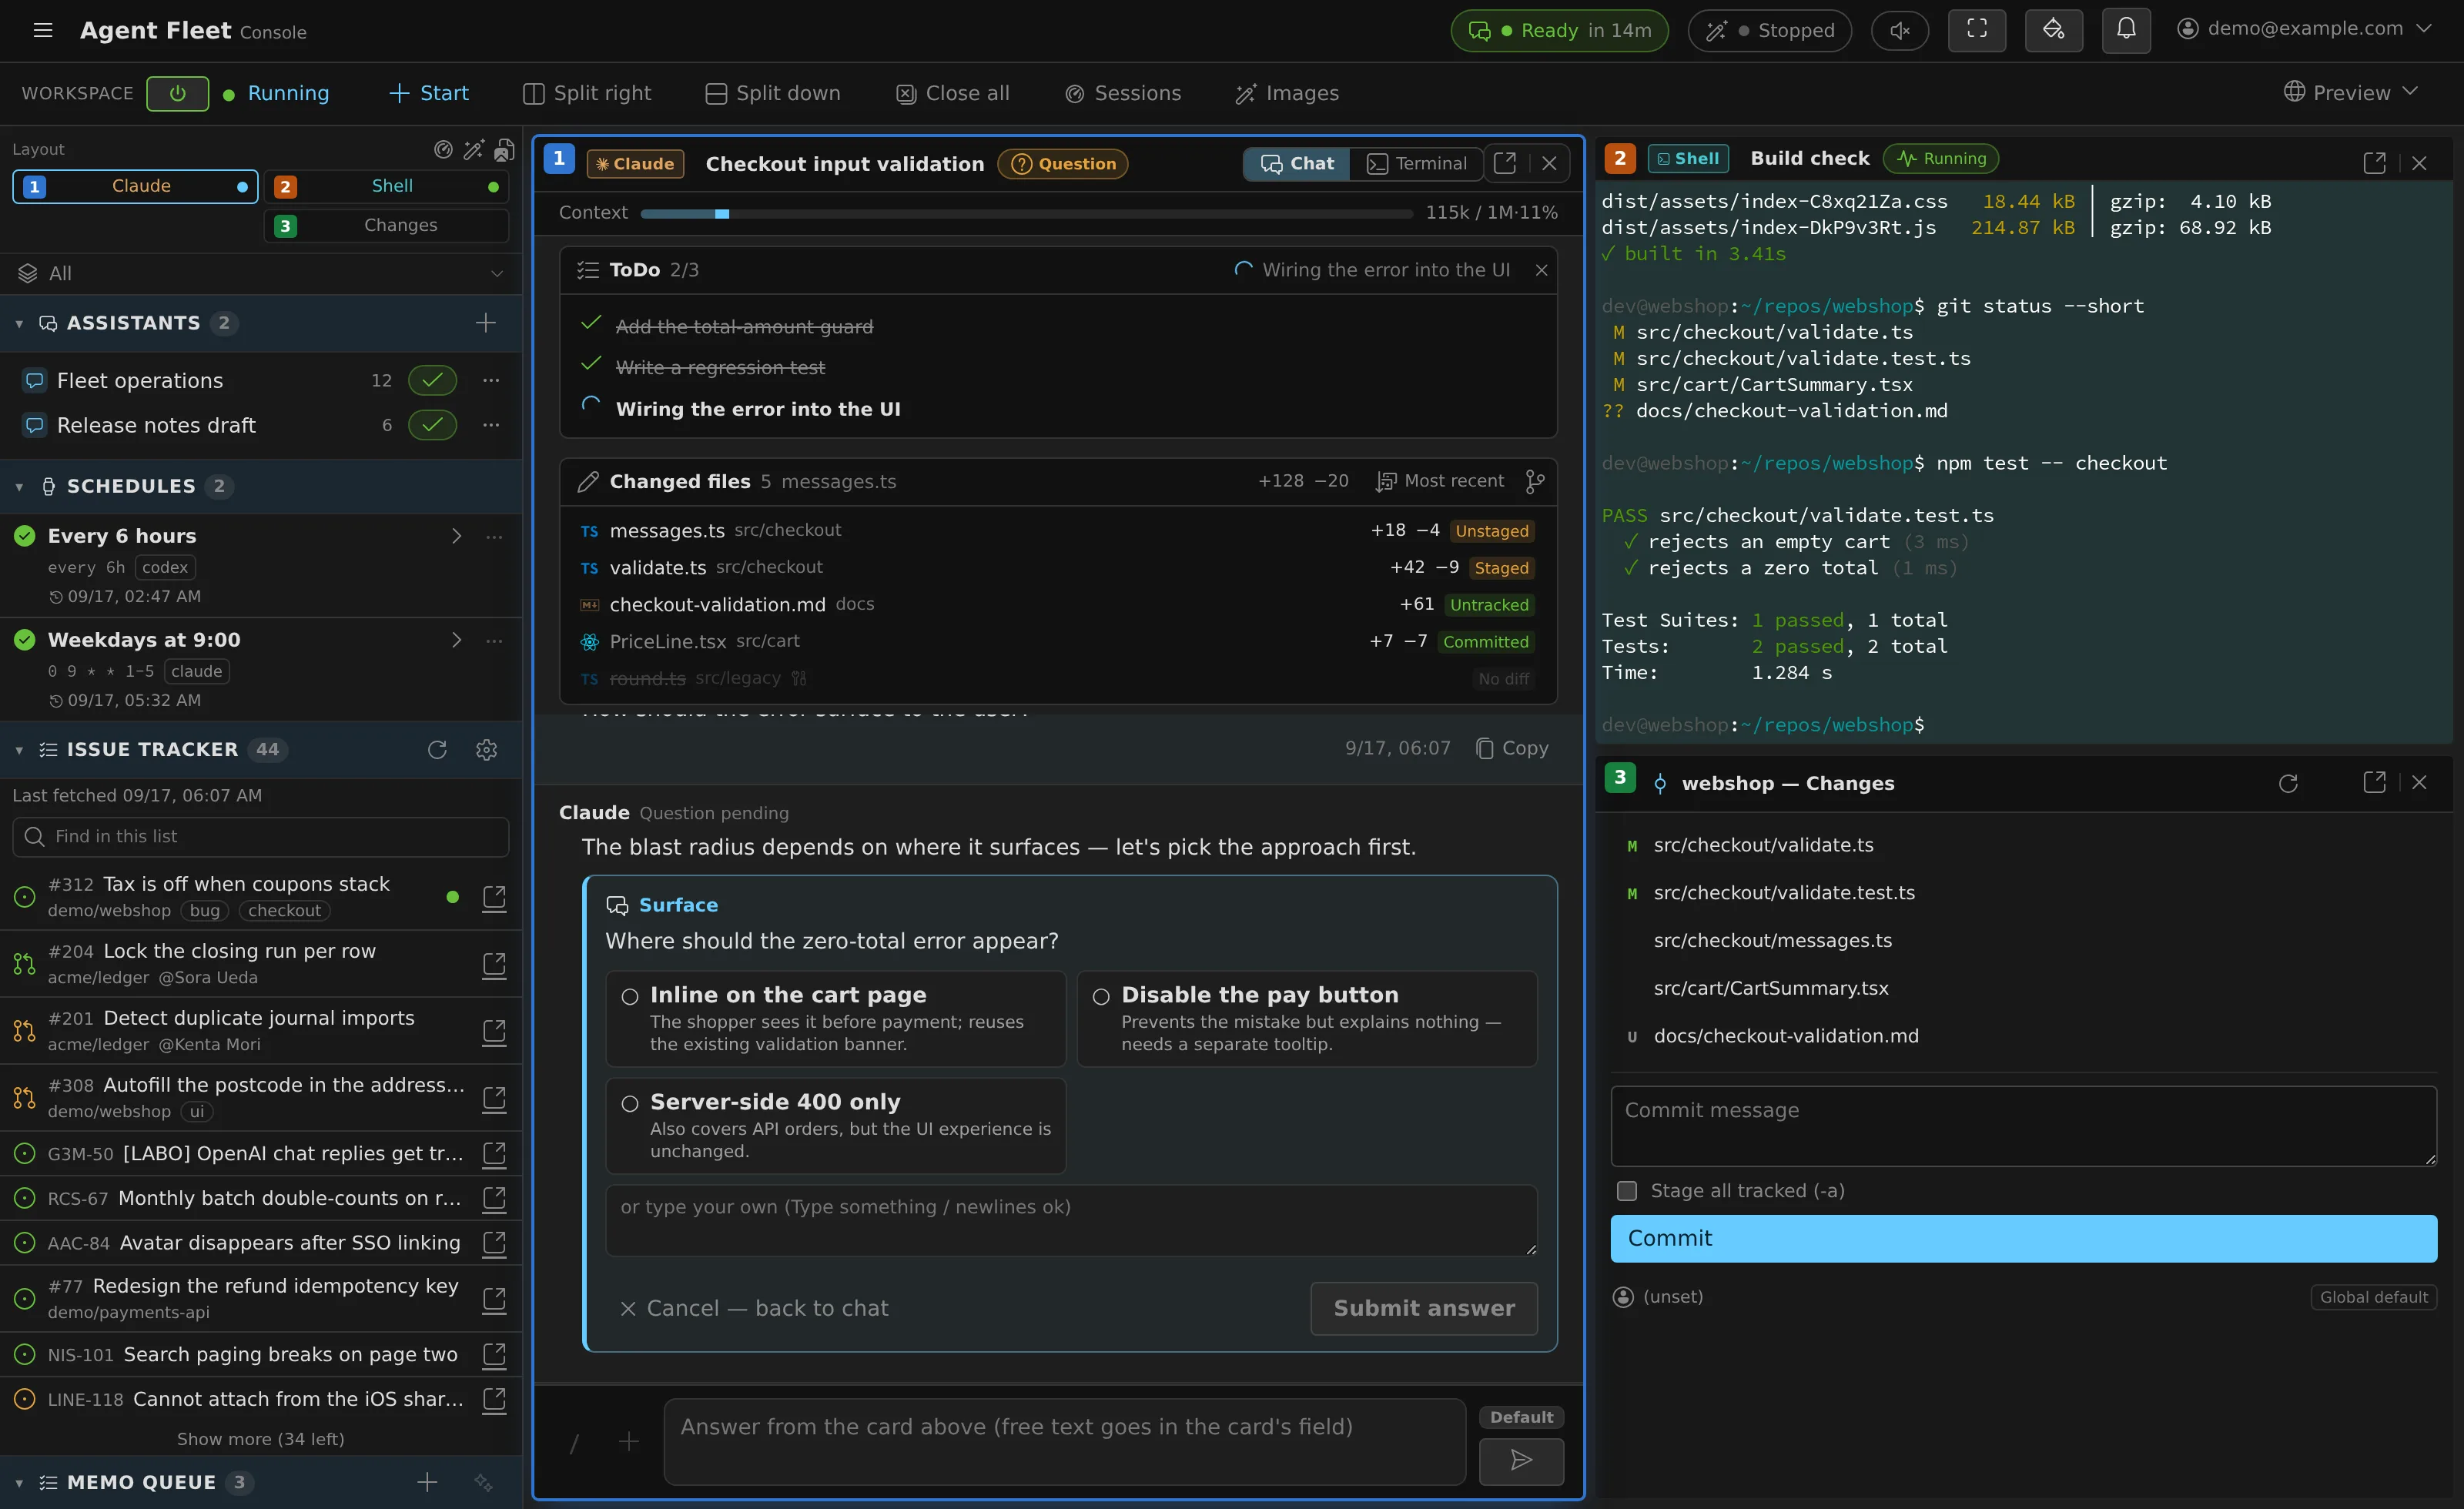Open Fleet operations more options menu
This screenshot has width=2464, height=1509.
[x=491, y=380]
